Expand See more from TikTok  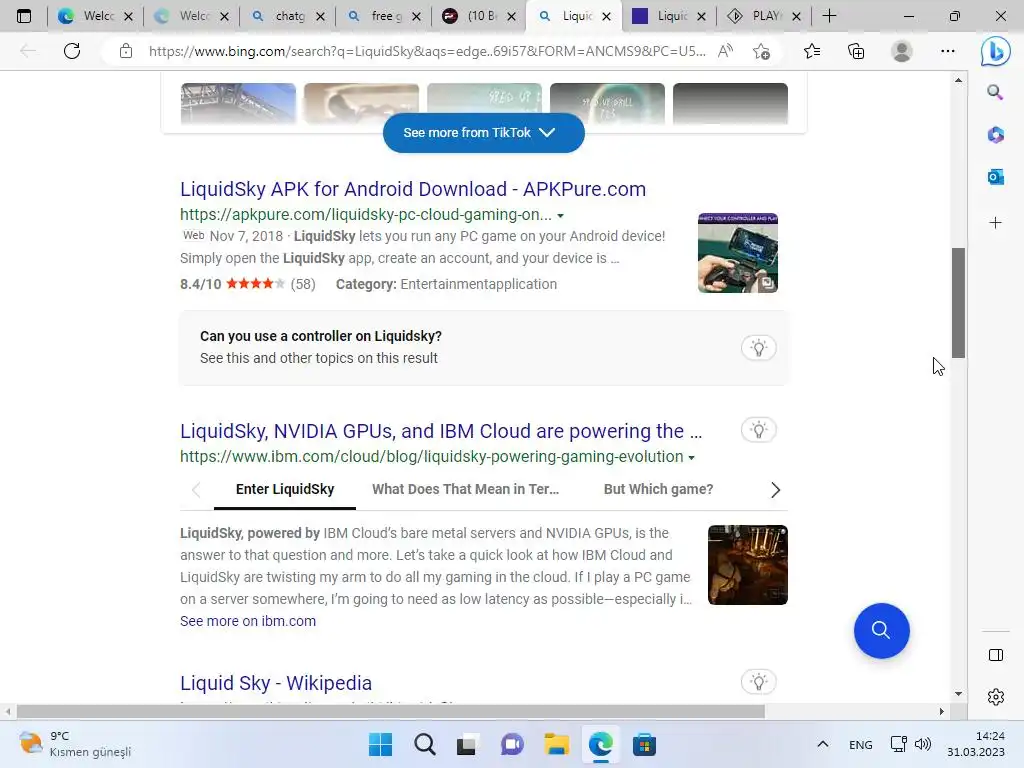483,133
